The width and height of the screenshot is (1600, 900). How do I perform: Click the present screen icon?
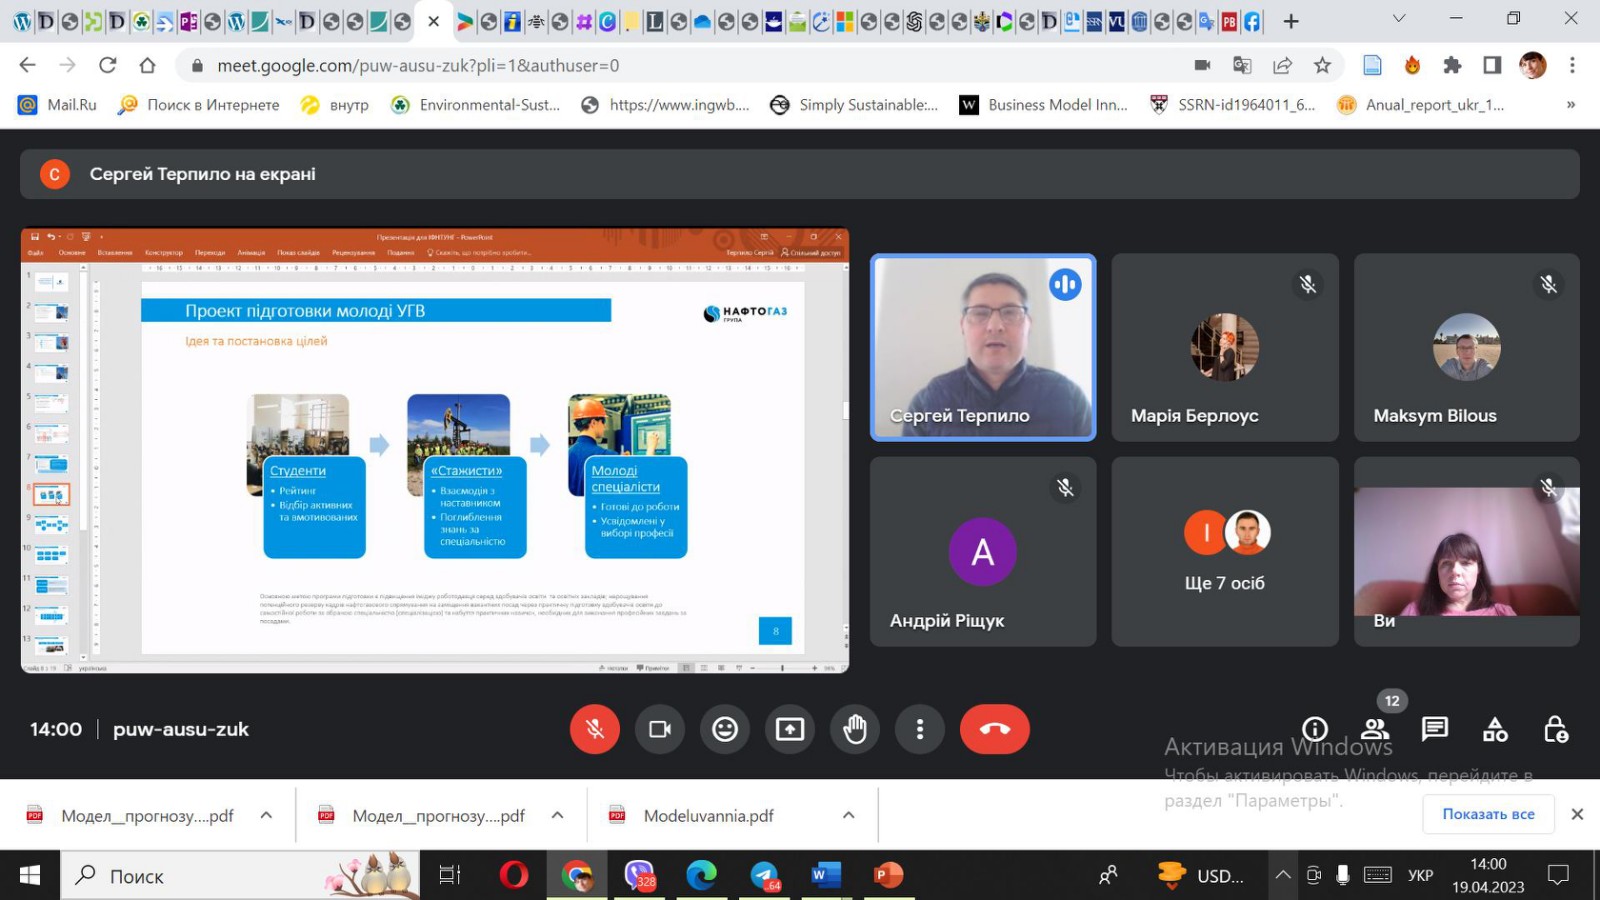(789, 729)
